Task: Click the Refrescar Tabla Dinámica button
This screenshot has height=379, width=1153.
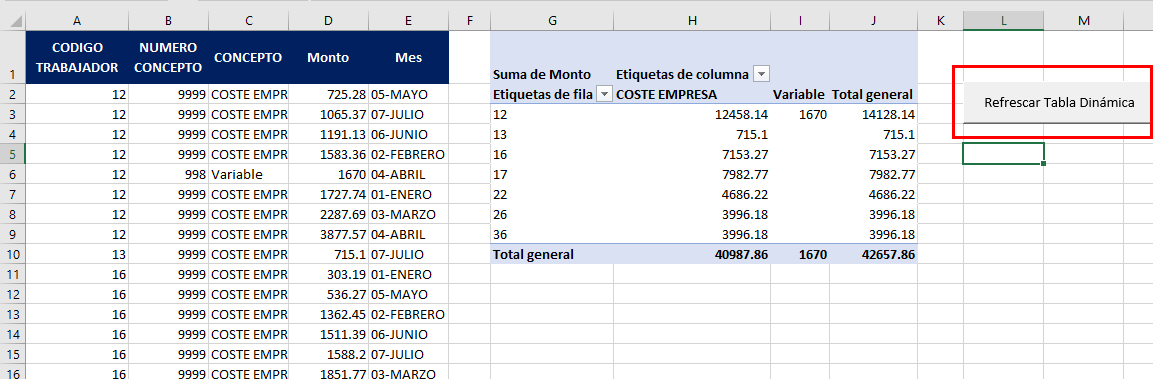Action: pyautogui.click(x=1059, y=102)
